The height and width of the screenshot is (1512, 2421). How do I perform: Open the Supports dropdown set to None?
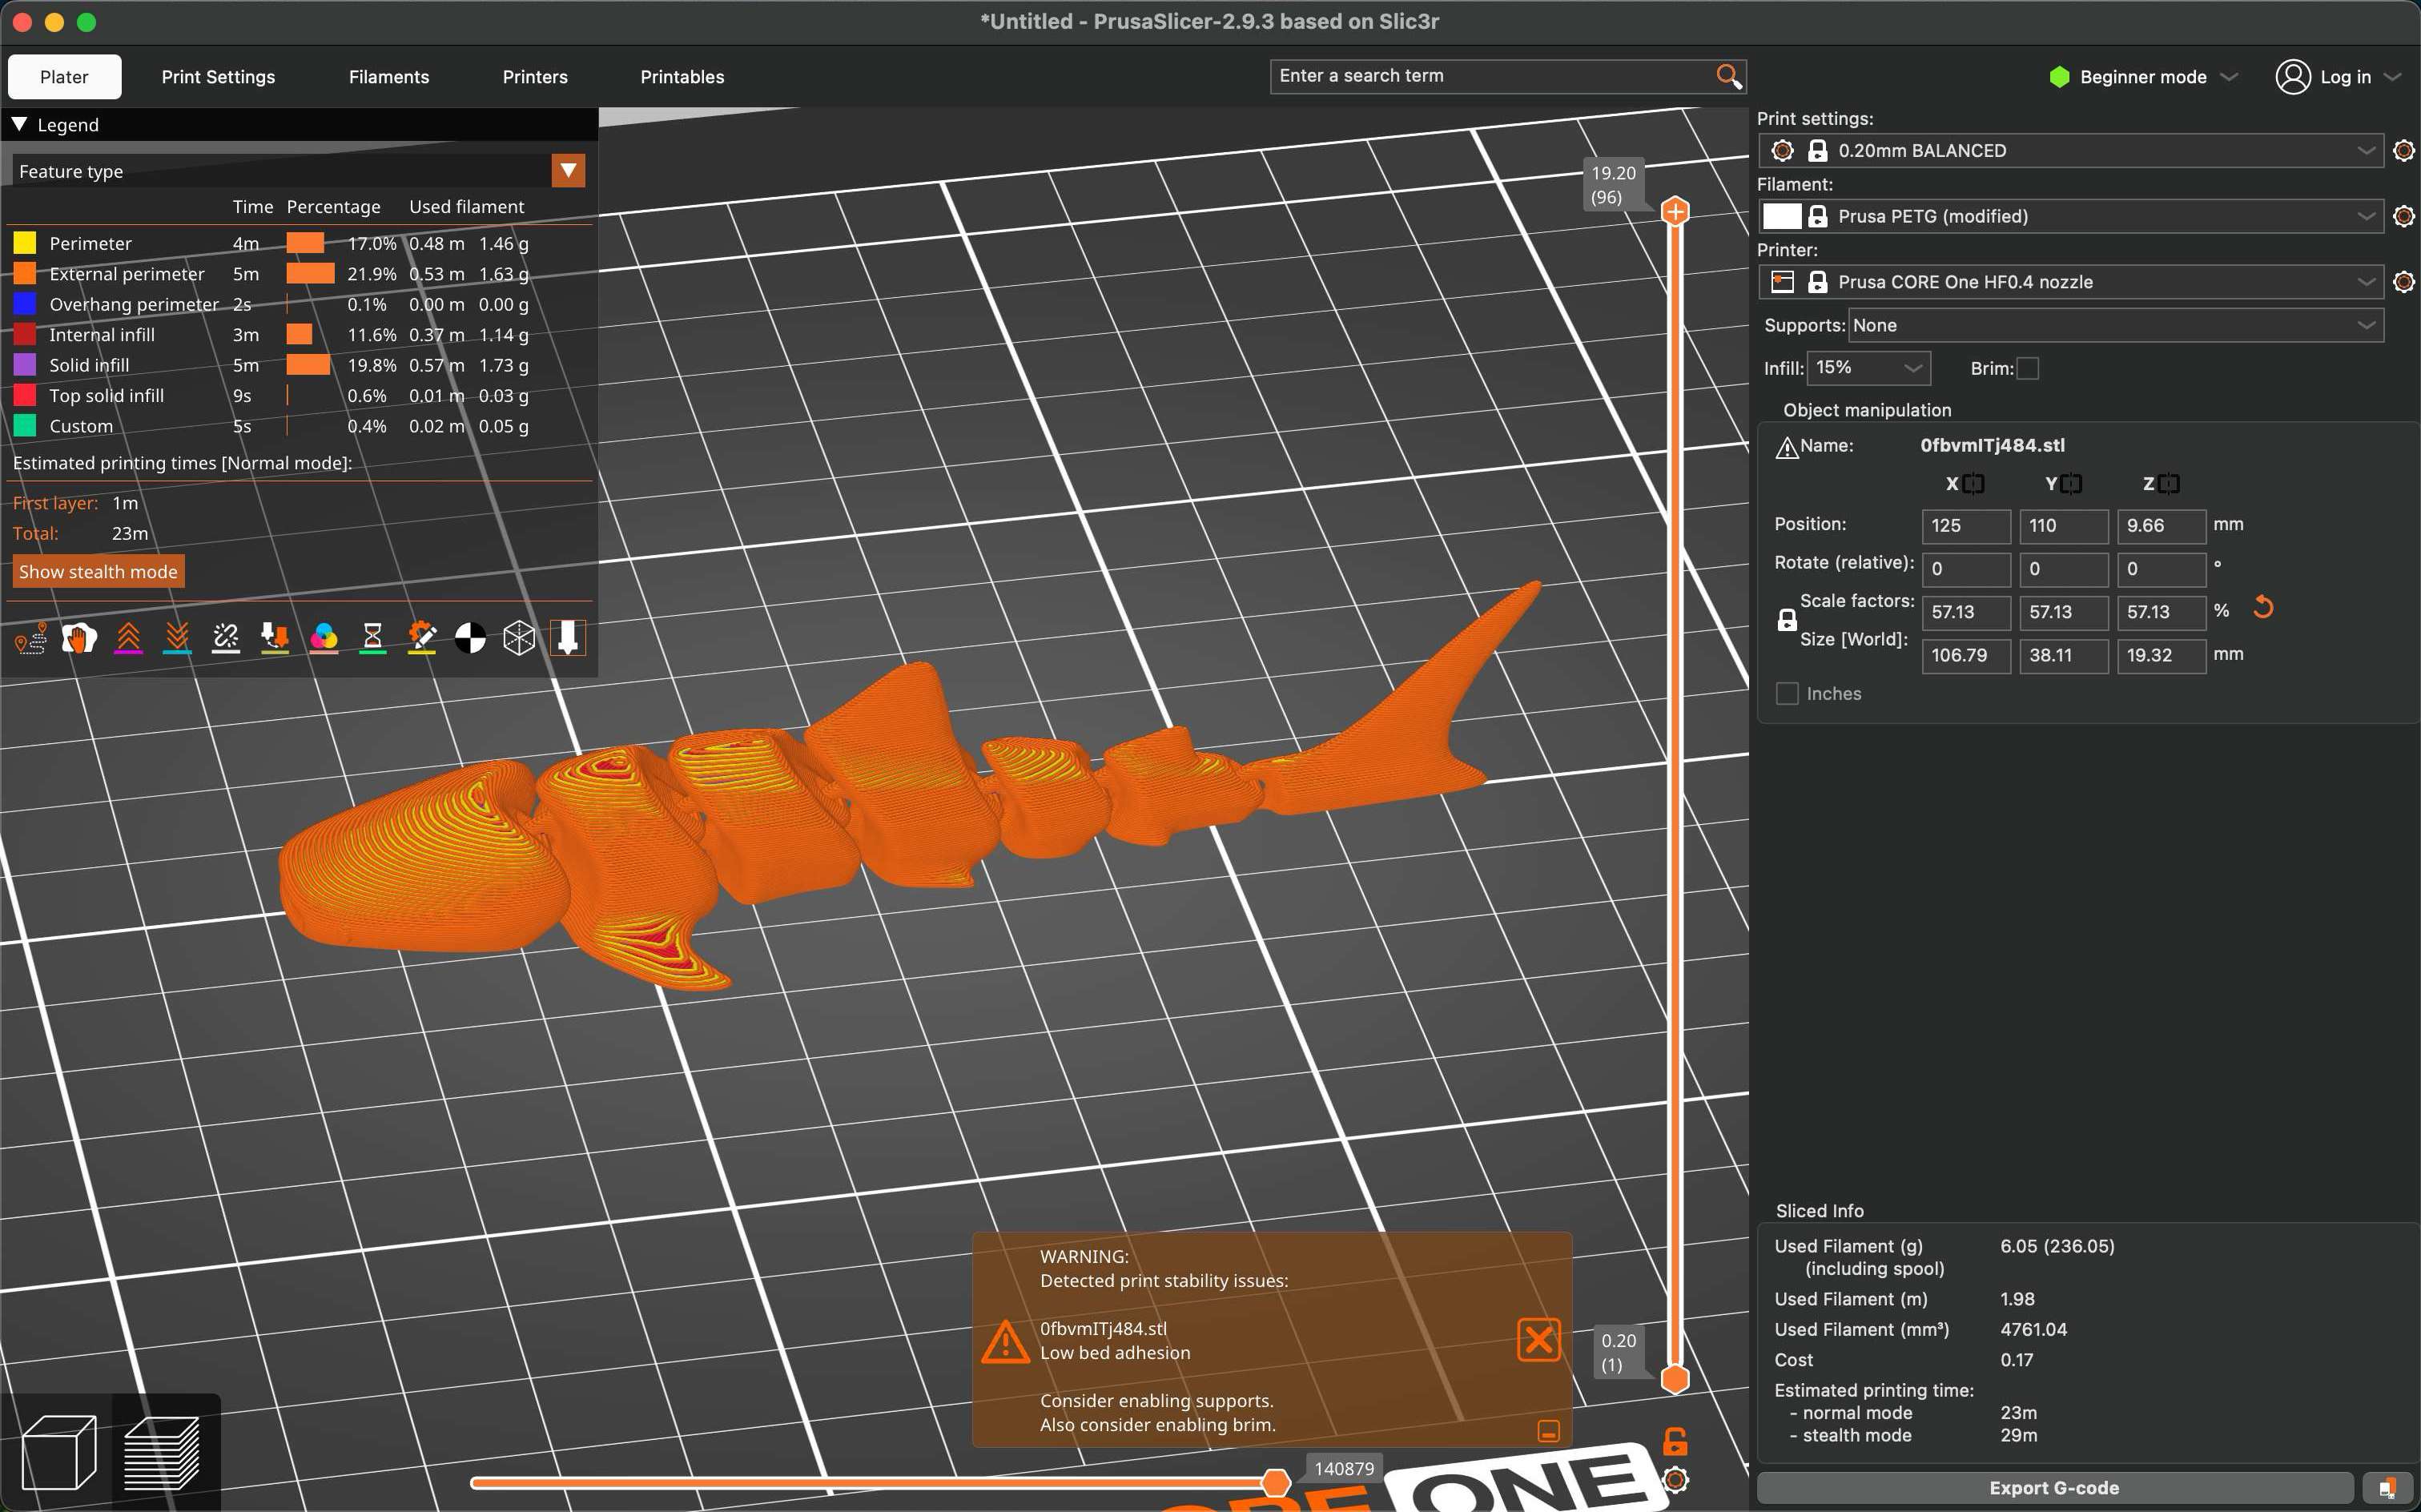(2114, 326)
